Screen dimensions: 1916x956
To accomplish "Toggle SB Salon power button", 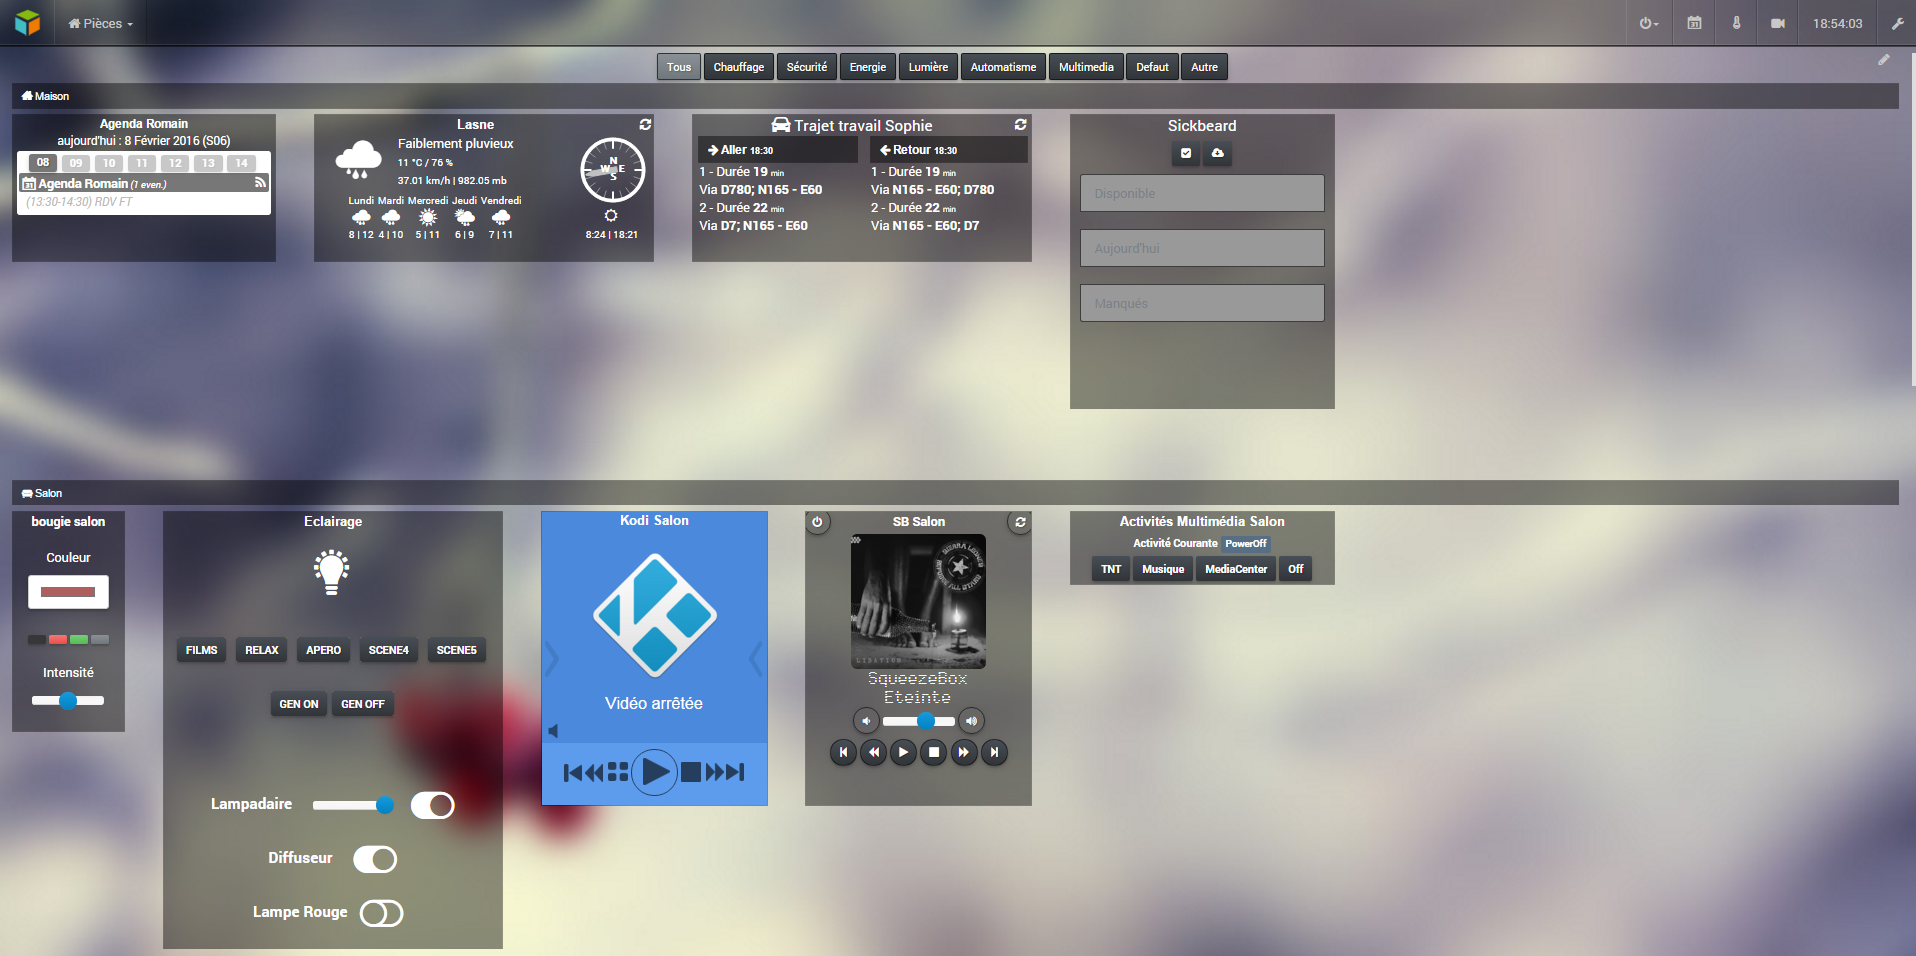I will (817, 522).
